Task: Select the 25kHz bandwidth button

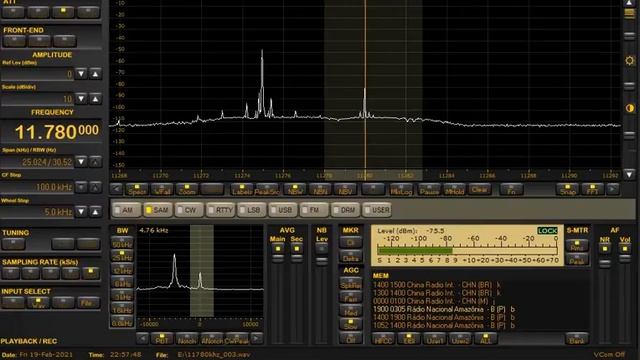Action: (122, 257)
